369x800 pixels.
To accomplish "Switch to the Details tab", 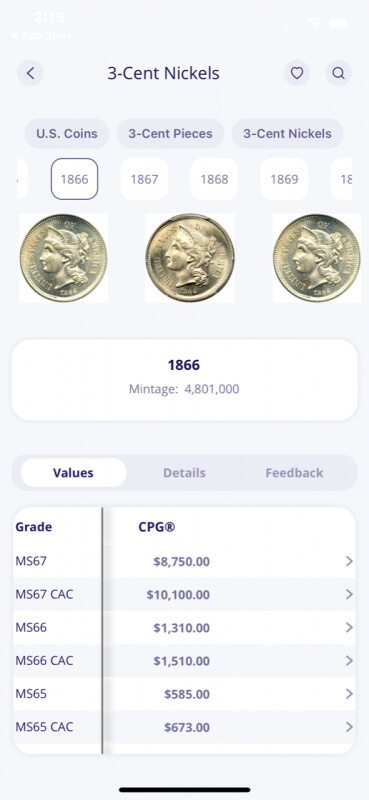I will pyautogui.click(x=184, y=472).
